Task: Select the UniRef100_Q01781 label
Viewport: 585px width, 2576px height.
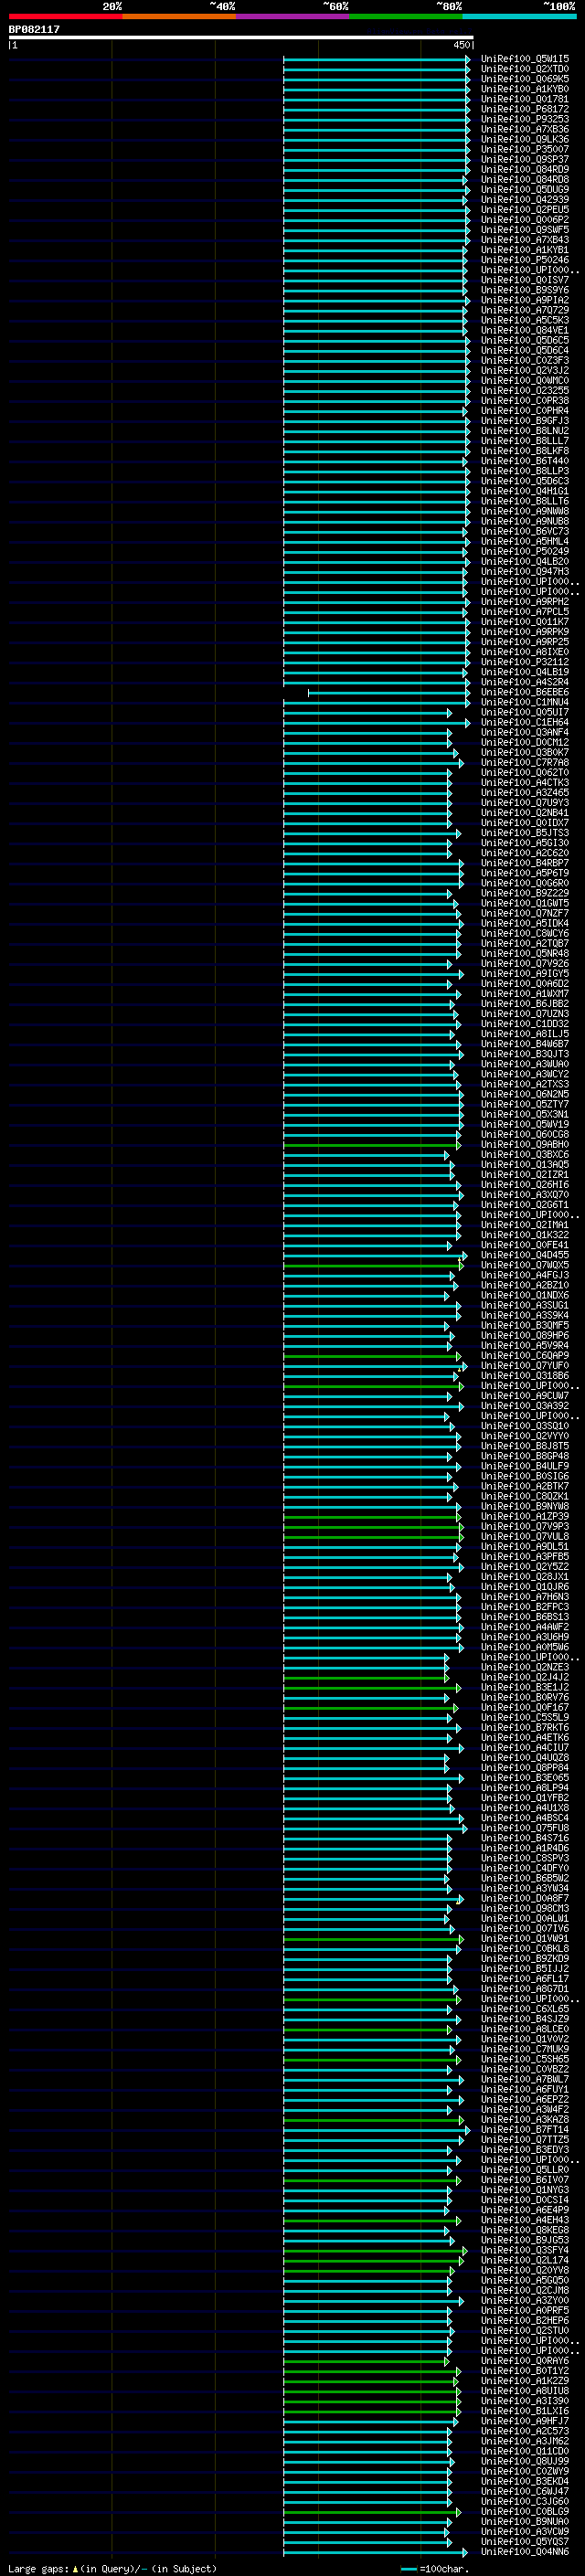Action: [x=525, y=99]
